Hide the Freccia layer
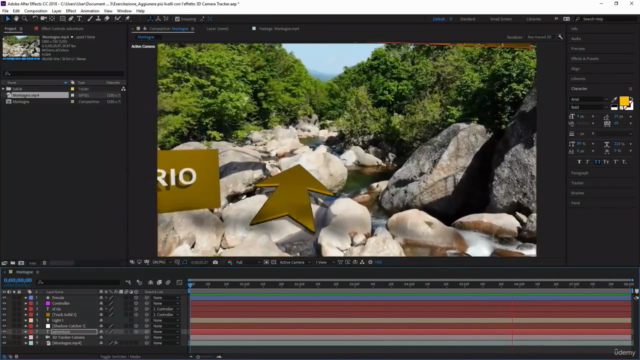Image resolution: width=640 pixels, height=360 pixels. coord(4,298)
